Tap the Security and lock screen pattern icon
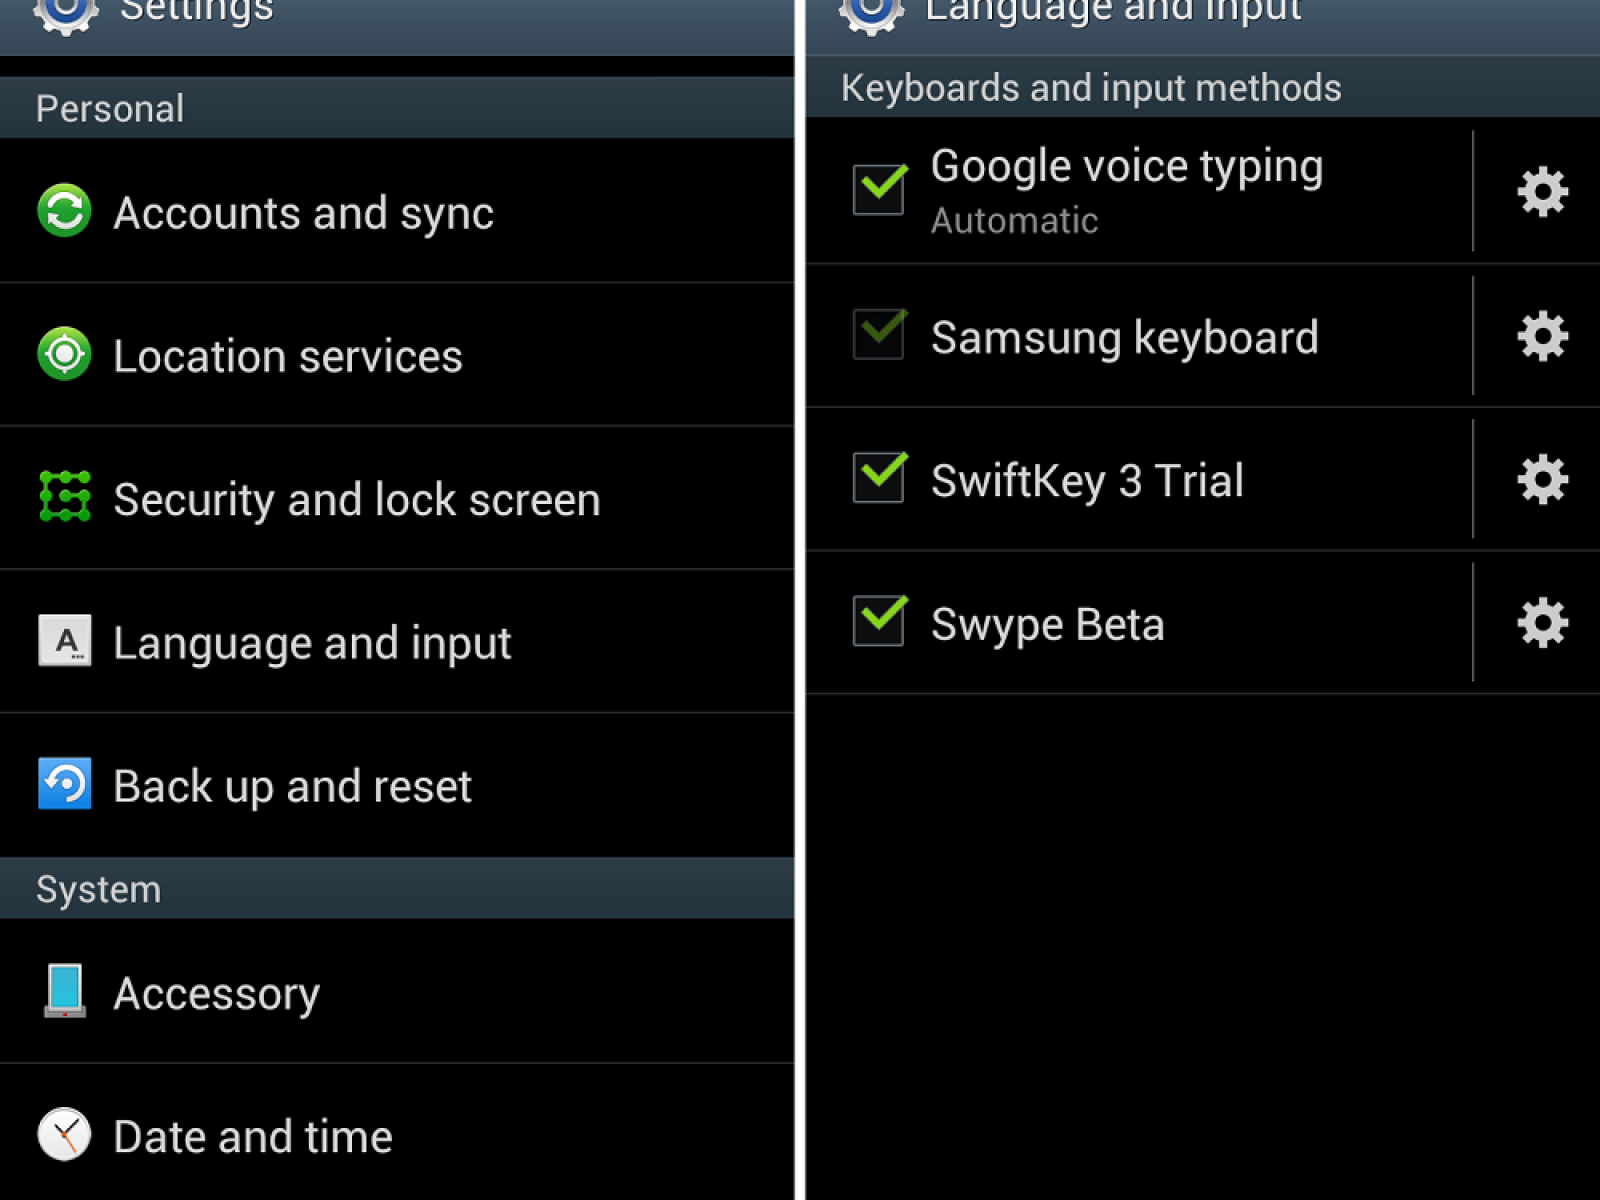Image resolution: width=1600 pixels, height=1200 pixels. 65,497
